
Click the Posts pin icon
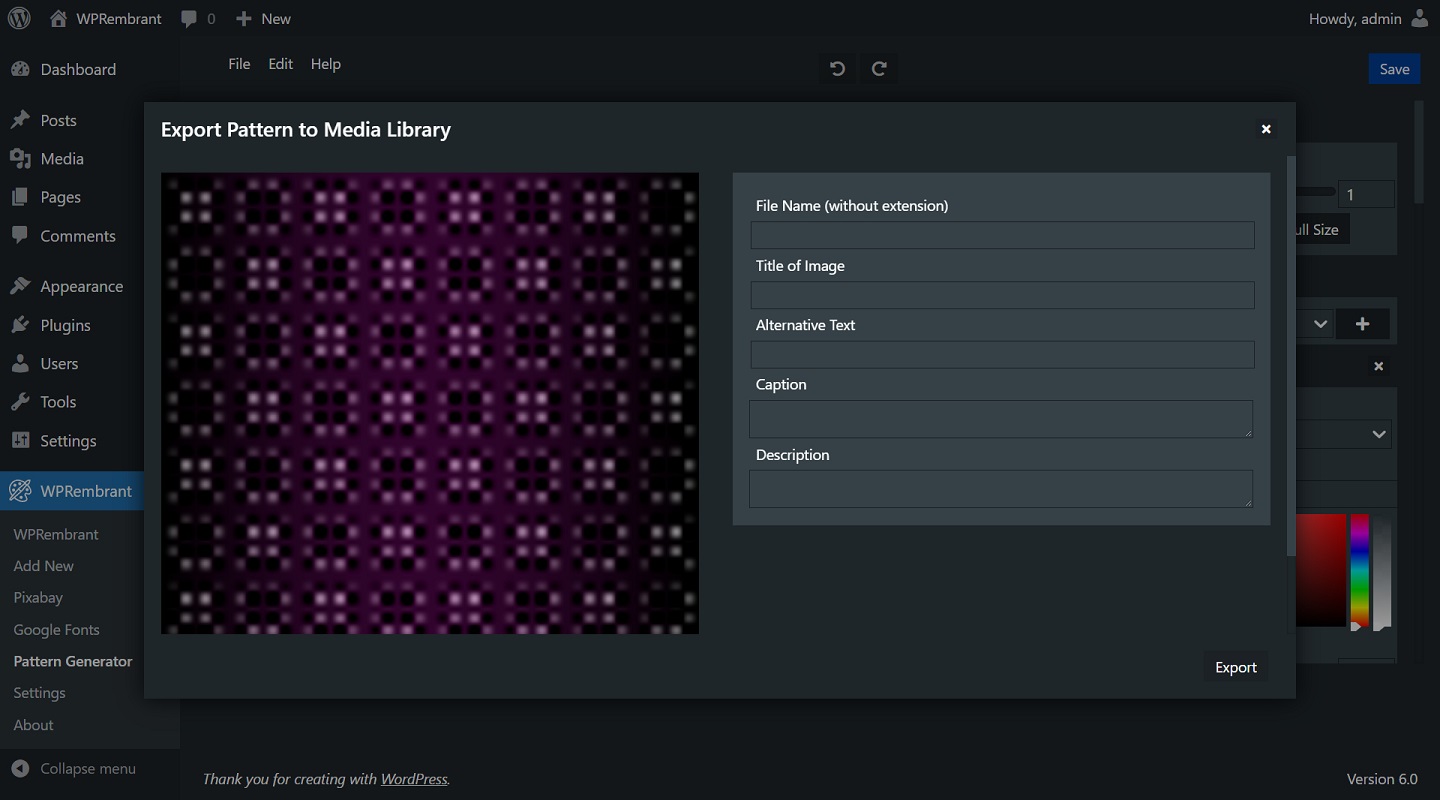(x=23, y=119)
